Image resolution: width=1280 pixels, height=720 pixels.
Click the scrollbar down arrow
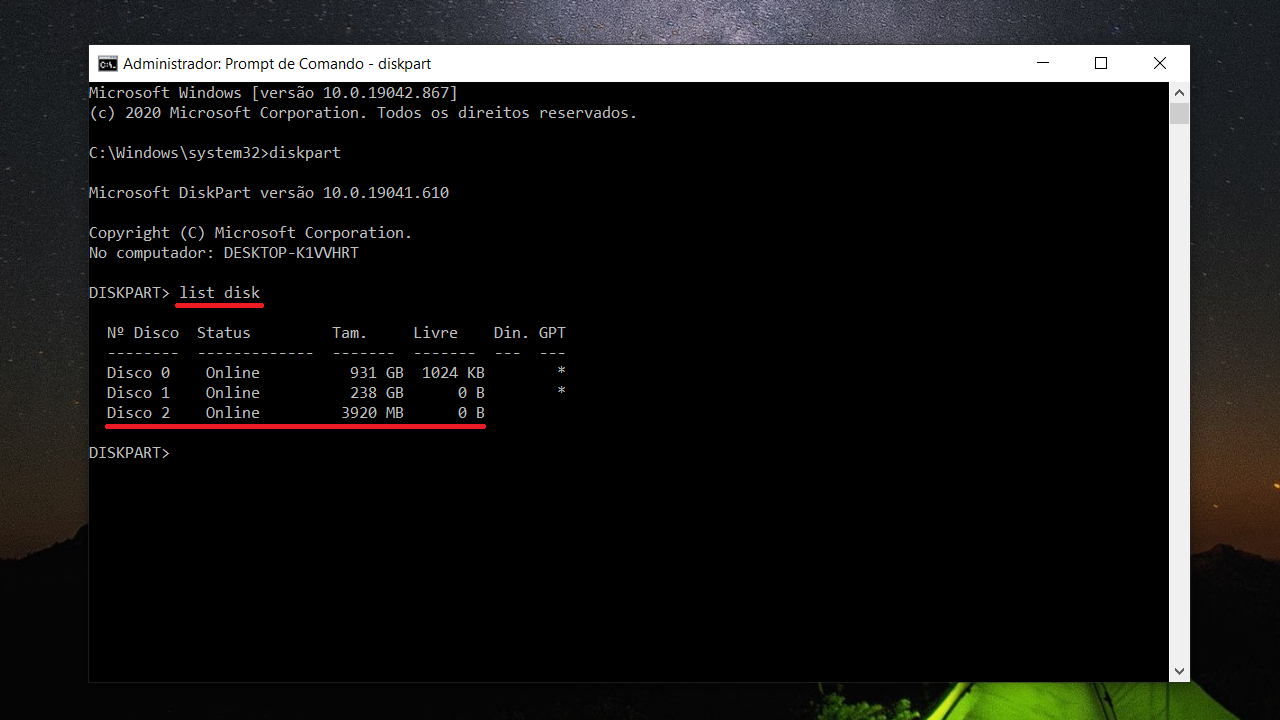tap(1179, 672)
